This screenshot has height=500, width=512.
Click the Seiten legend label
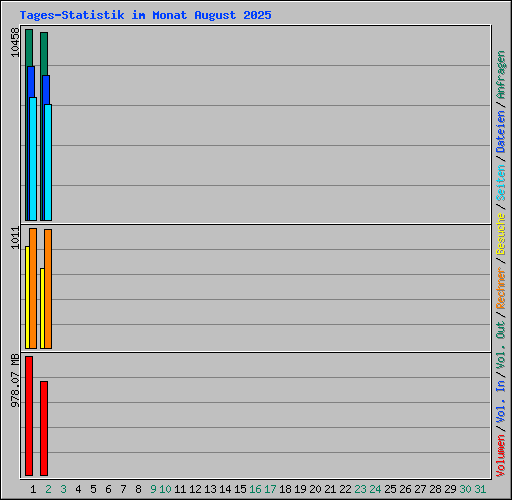point(500,183)
